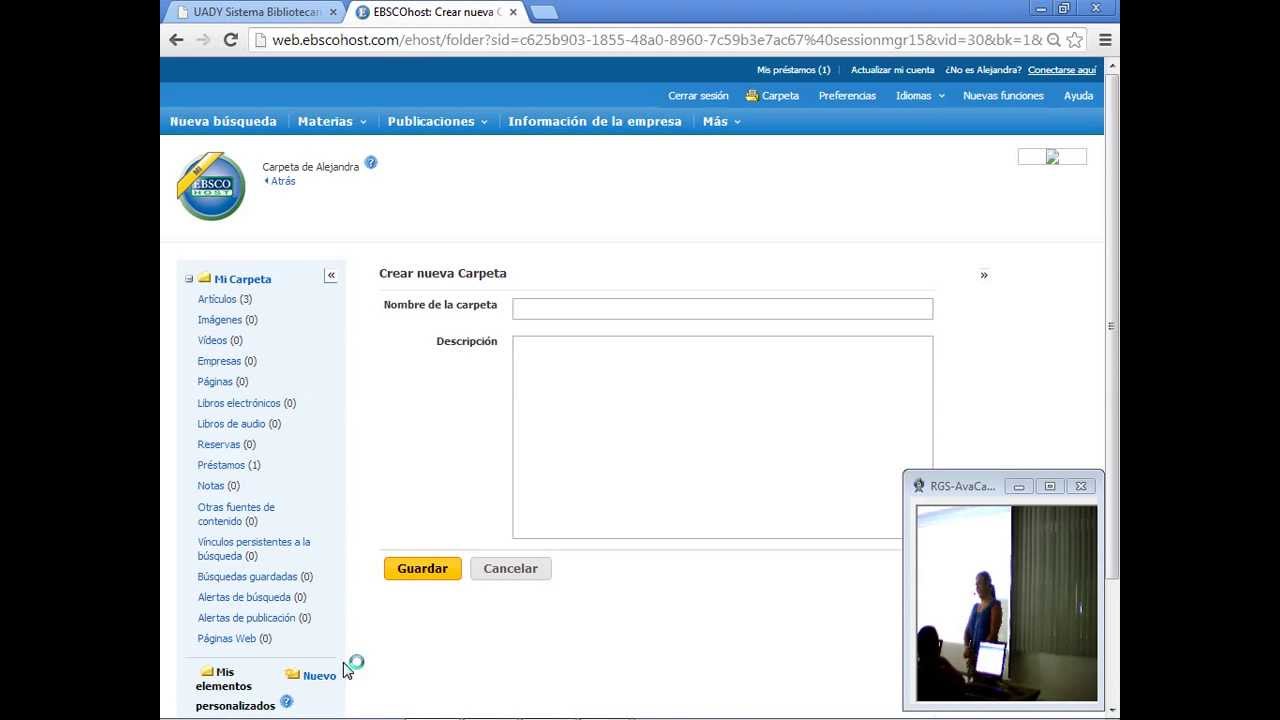Close the EBSCOhost Crear nueva tab
This screenshot has height=720, width=1280.
[514, 12]
